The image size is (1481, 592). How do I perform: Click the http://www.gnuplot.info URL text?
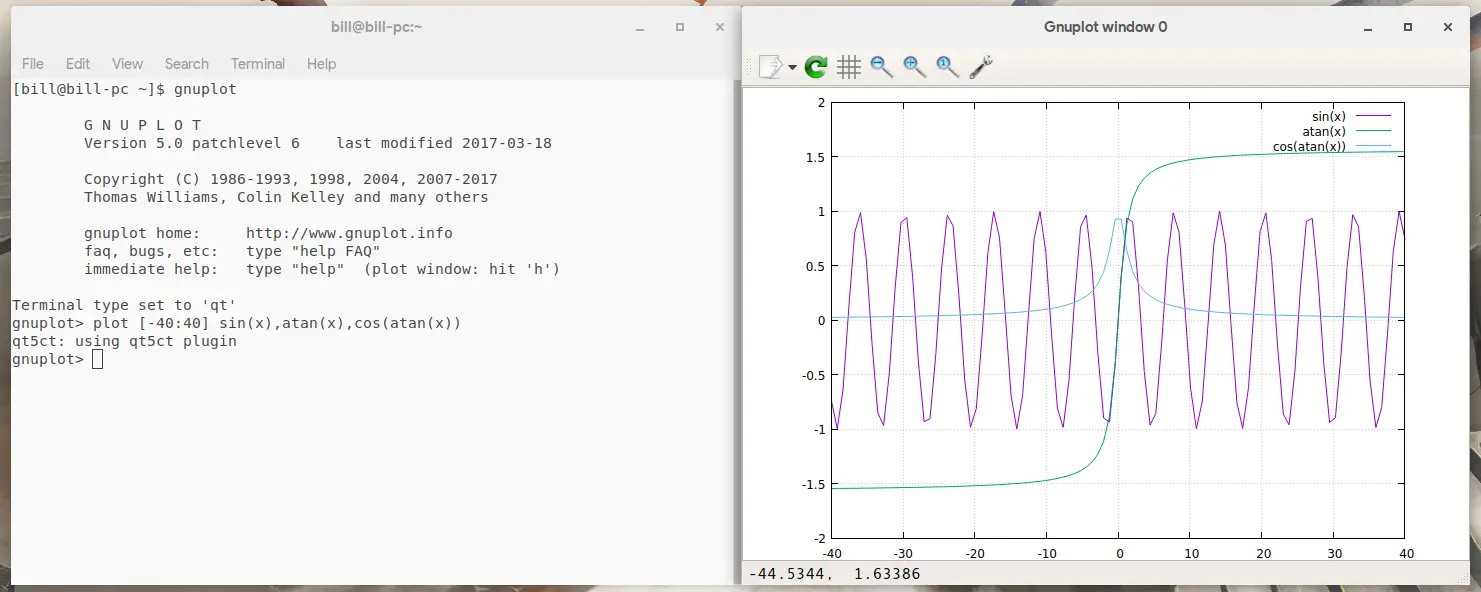click(349, 233)
